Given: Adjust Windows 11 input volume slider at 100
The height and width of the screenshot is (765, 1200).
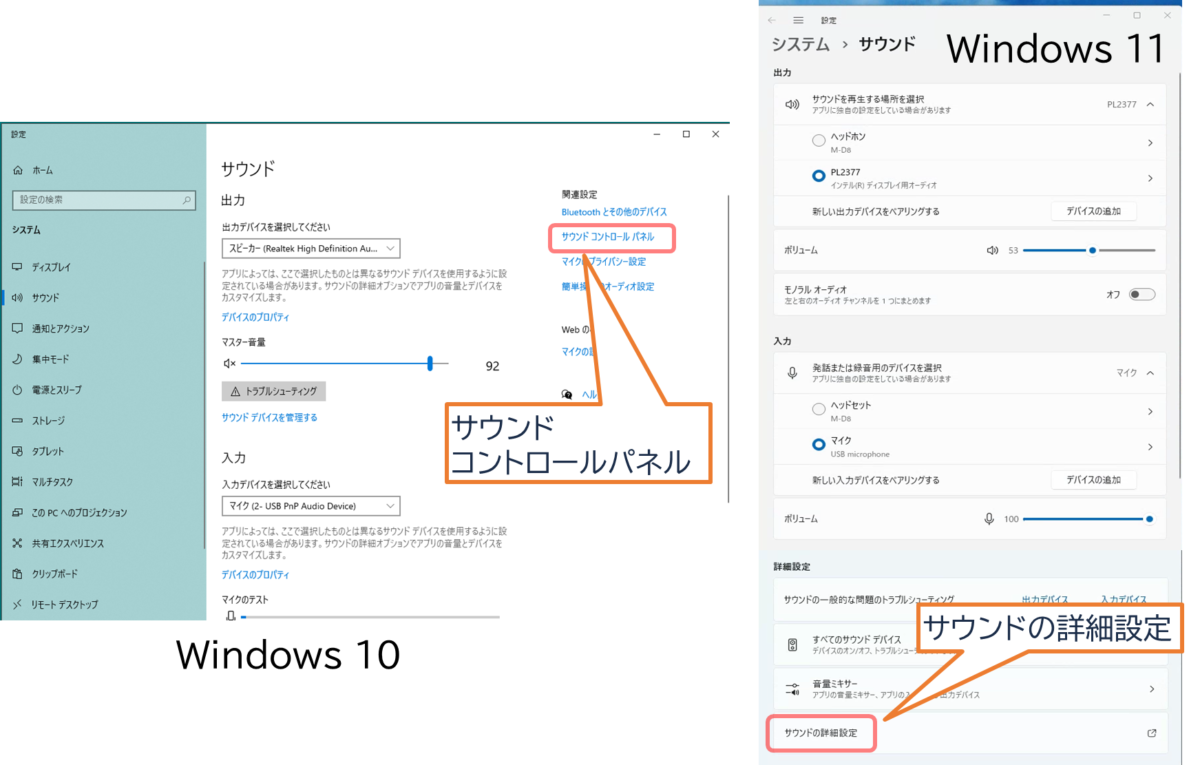Looking at the screenshot, I should click(x=1088, y=519).
